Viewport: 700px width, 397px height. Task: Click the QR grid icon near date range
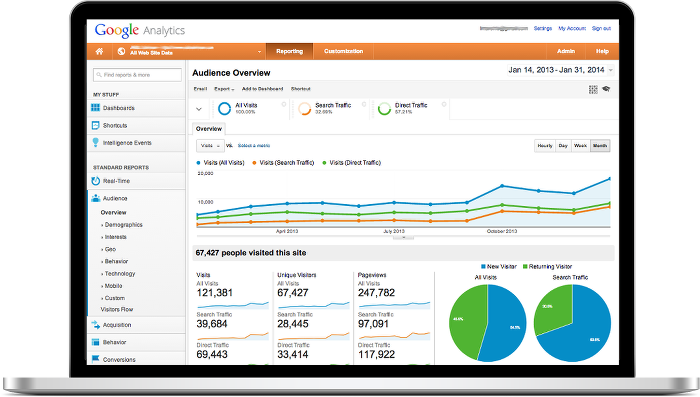[593, 89]
